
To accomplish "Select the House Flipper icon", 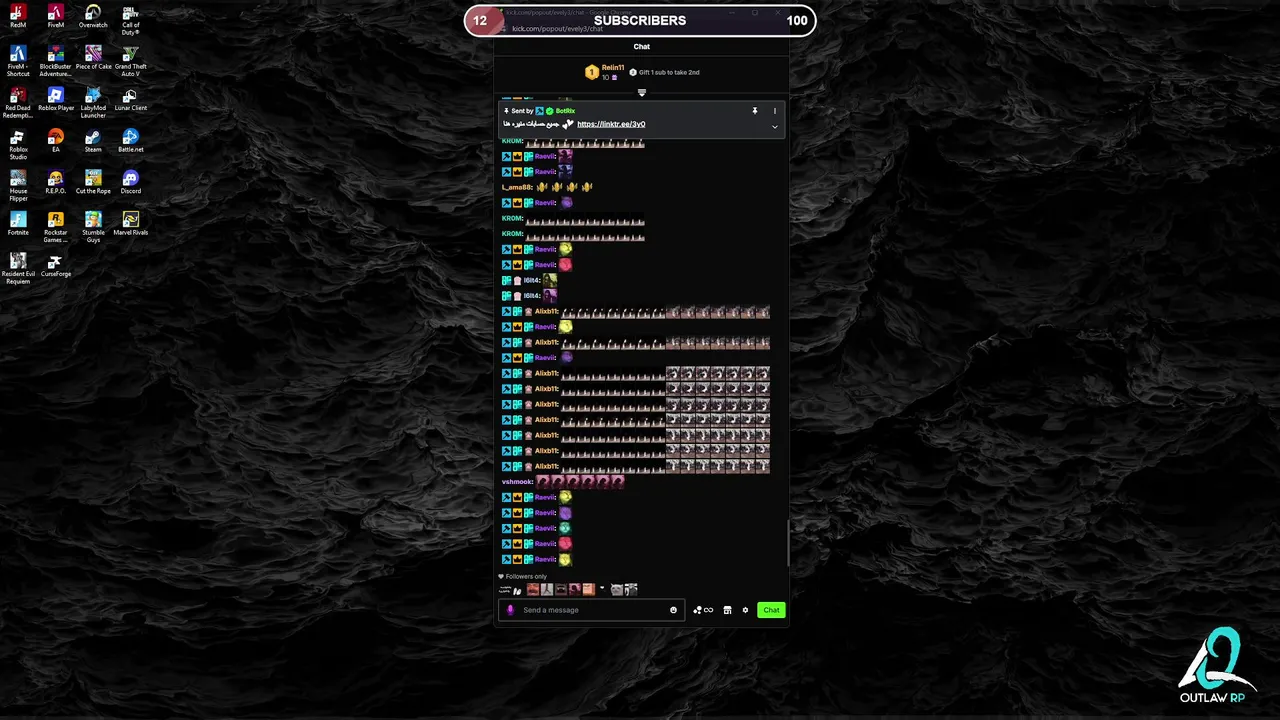I will [18, 186].
